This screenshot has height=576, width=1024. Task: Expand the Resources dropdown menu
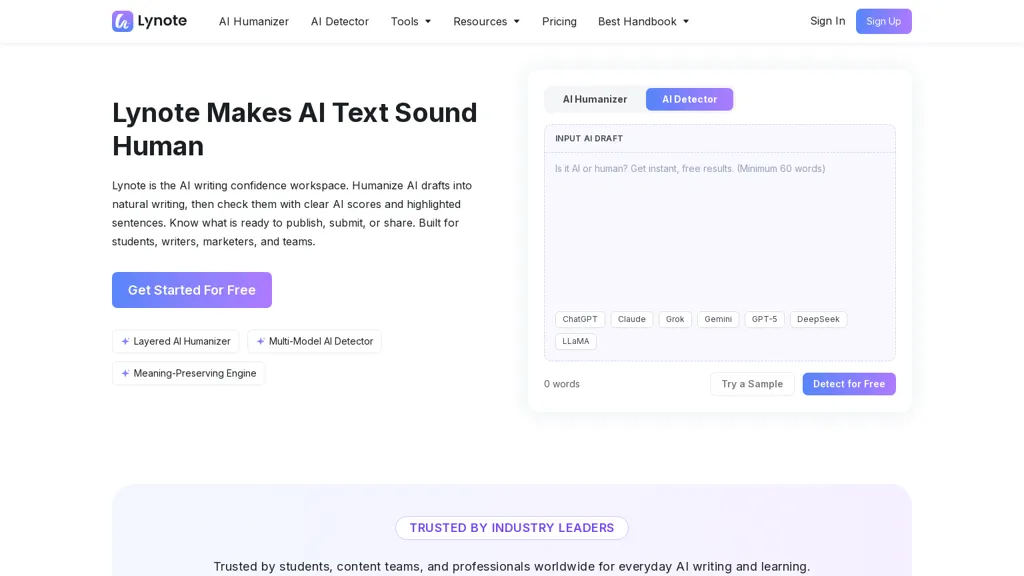[x=487, y=22]
